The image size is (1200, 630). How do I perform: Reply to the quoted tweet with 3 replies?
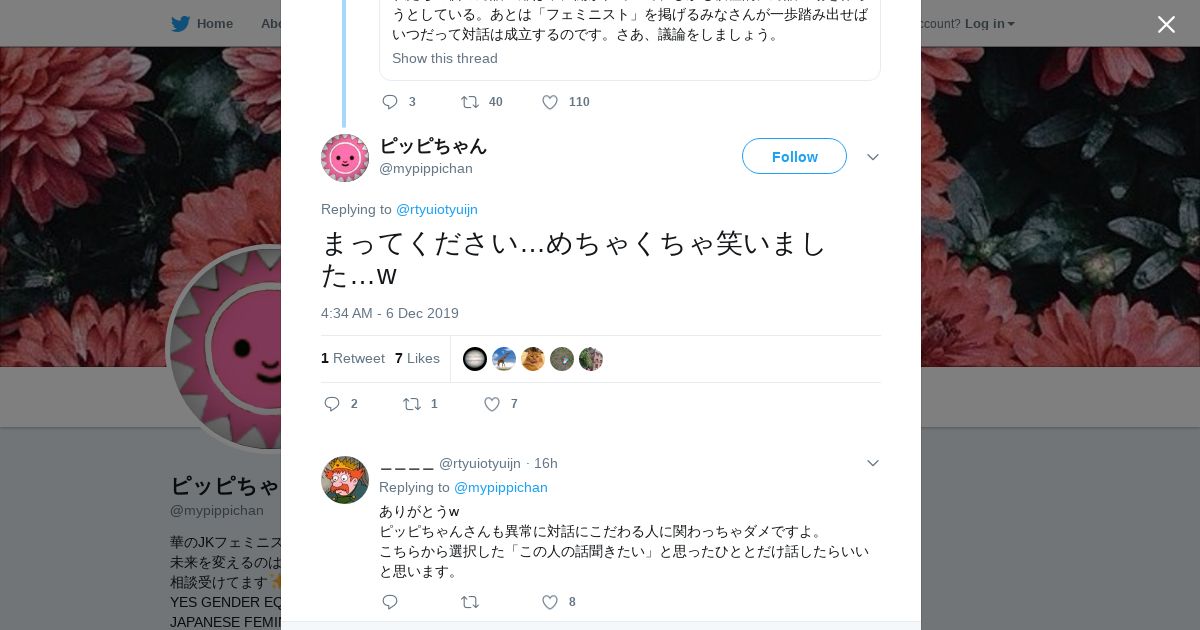pos(390,102)
